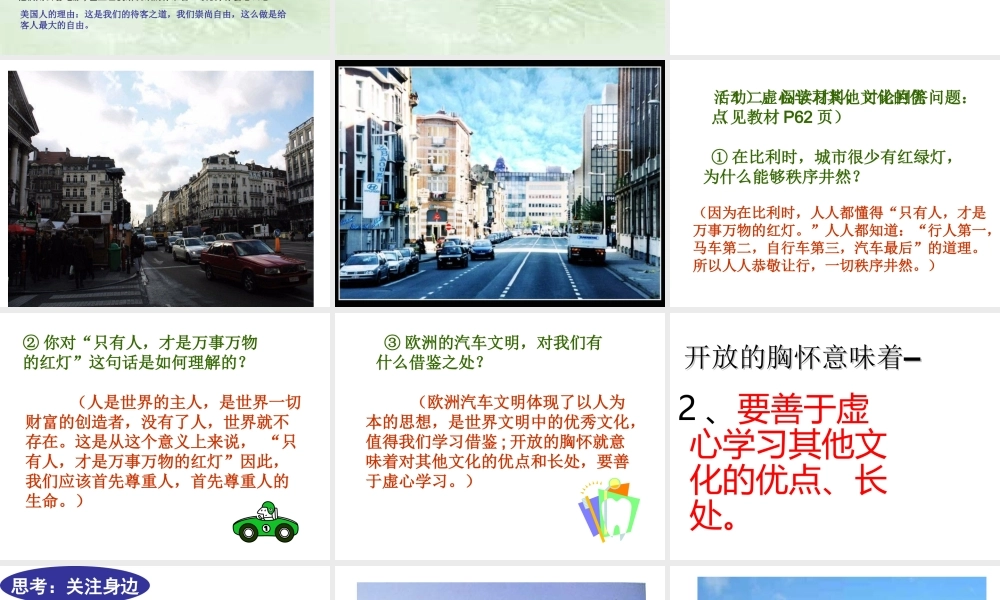Click the red text 要善于虚
Image resolution: width=1000 pixels, height=600 pixels.
(802, 409)
